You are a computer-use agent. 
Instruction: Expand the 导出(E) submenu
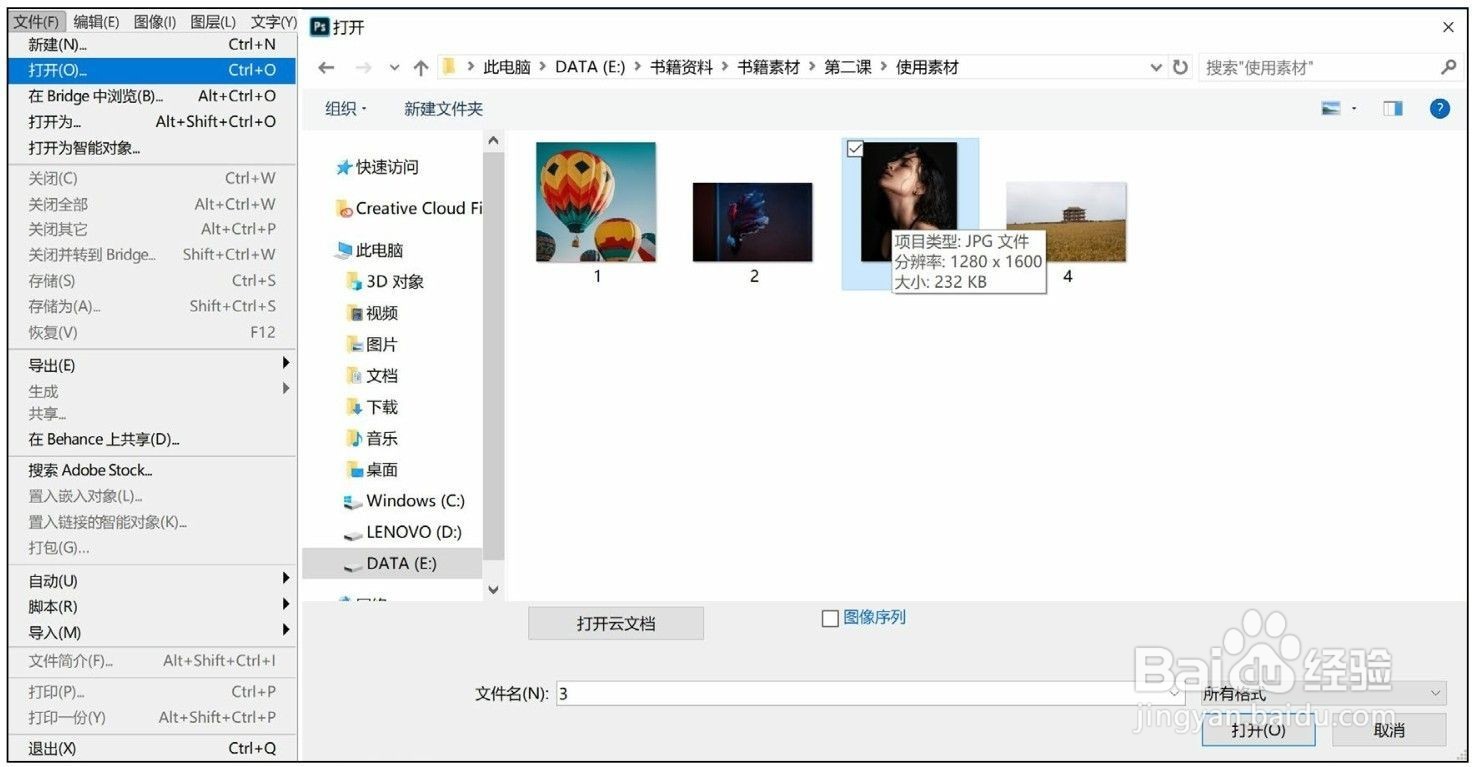point(150,365)
